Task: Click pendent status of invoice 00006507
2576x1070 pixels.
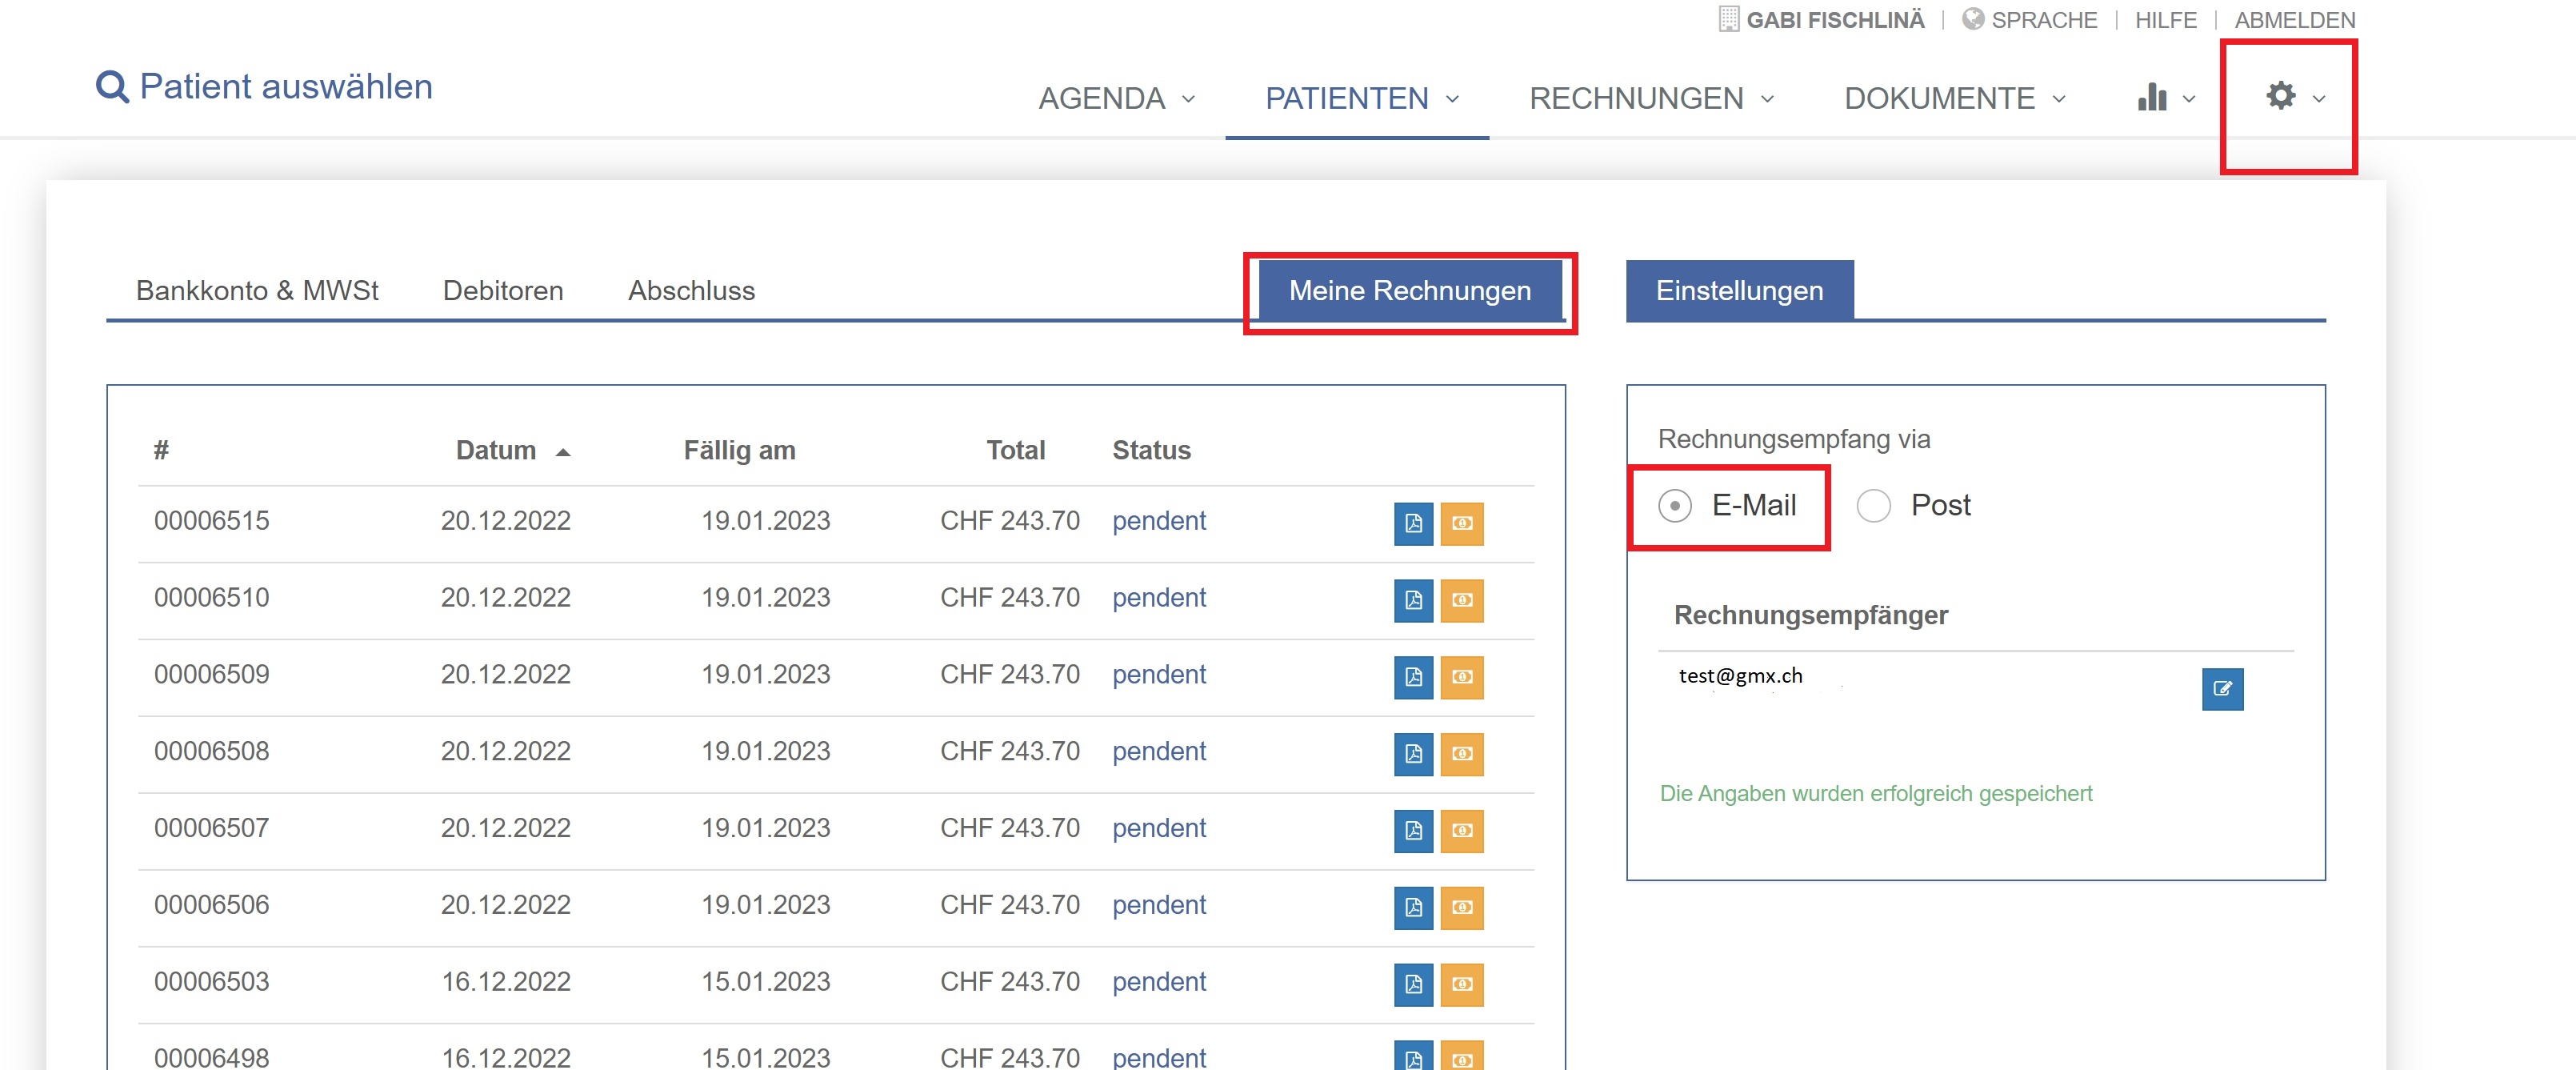Action: tap(1159, 828)
